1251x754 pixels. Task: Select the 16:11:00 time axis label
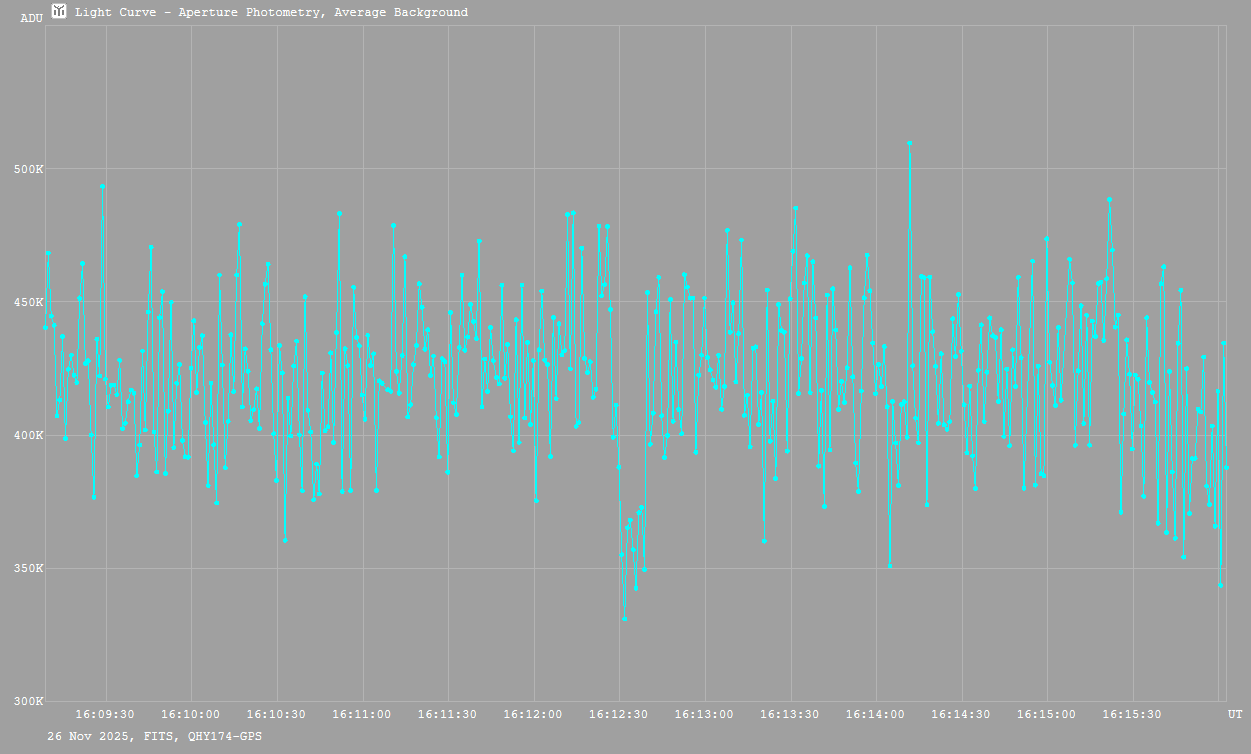pyautogui.click(x=362, y=714)
